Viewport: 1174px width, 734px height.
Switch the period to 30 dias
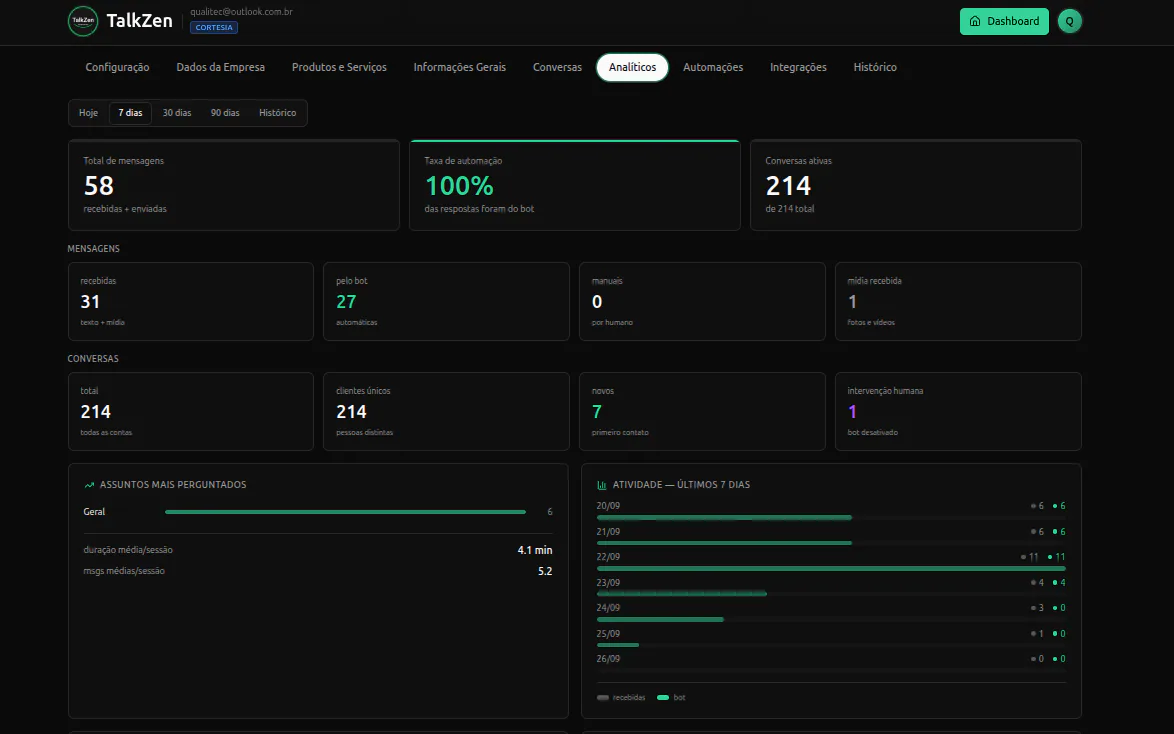click(177, 113)
